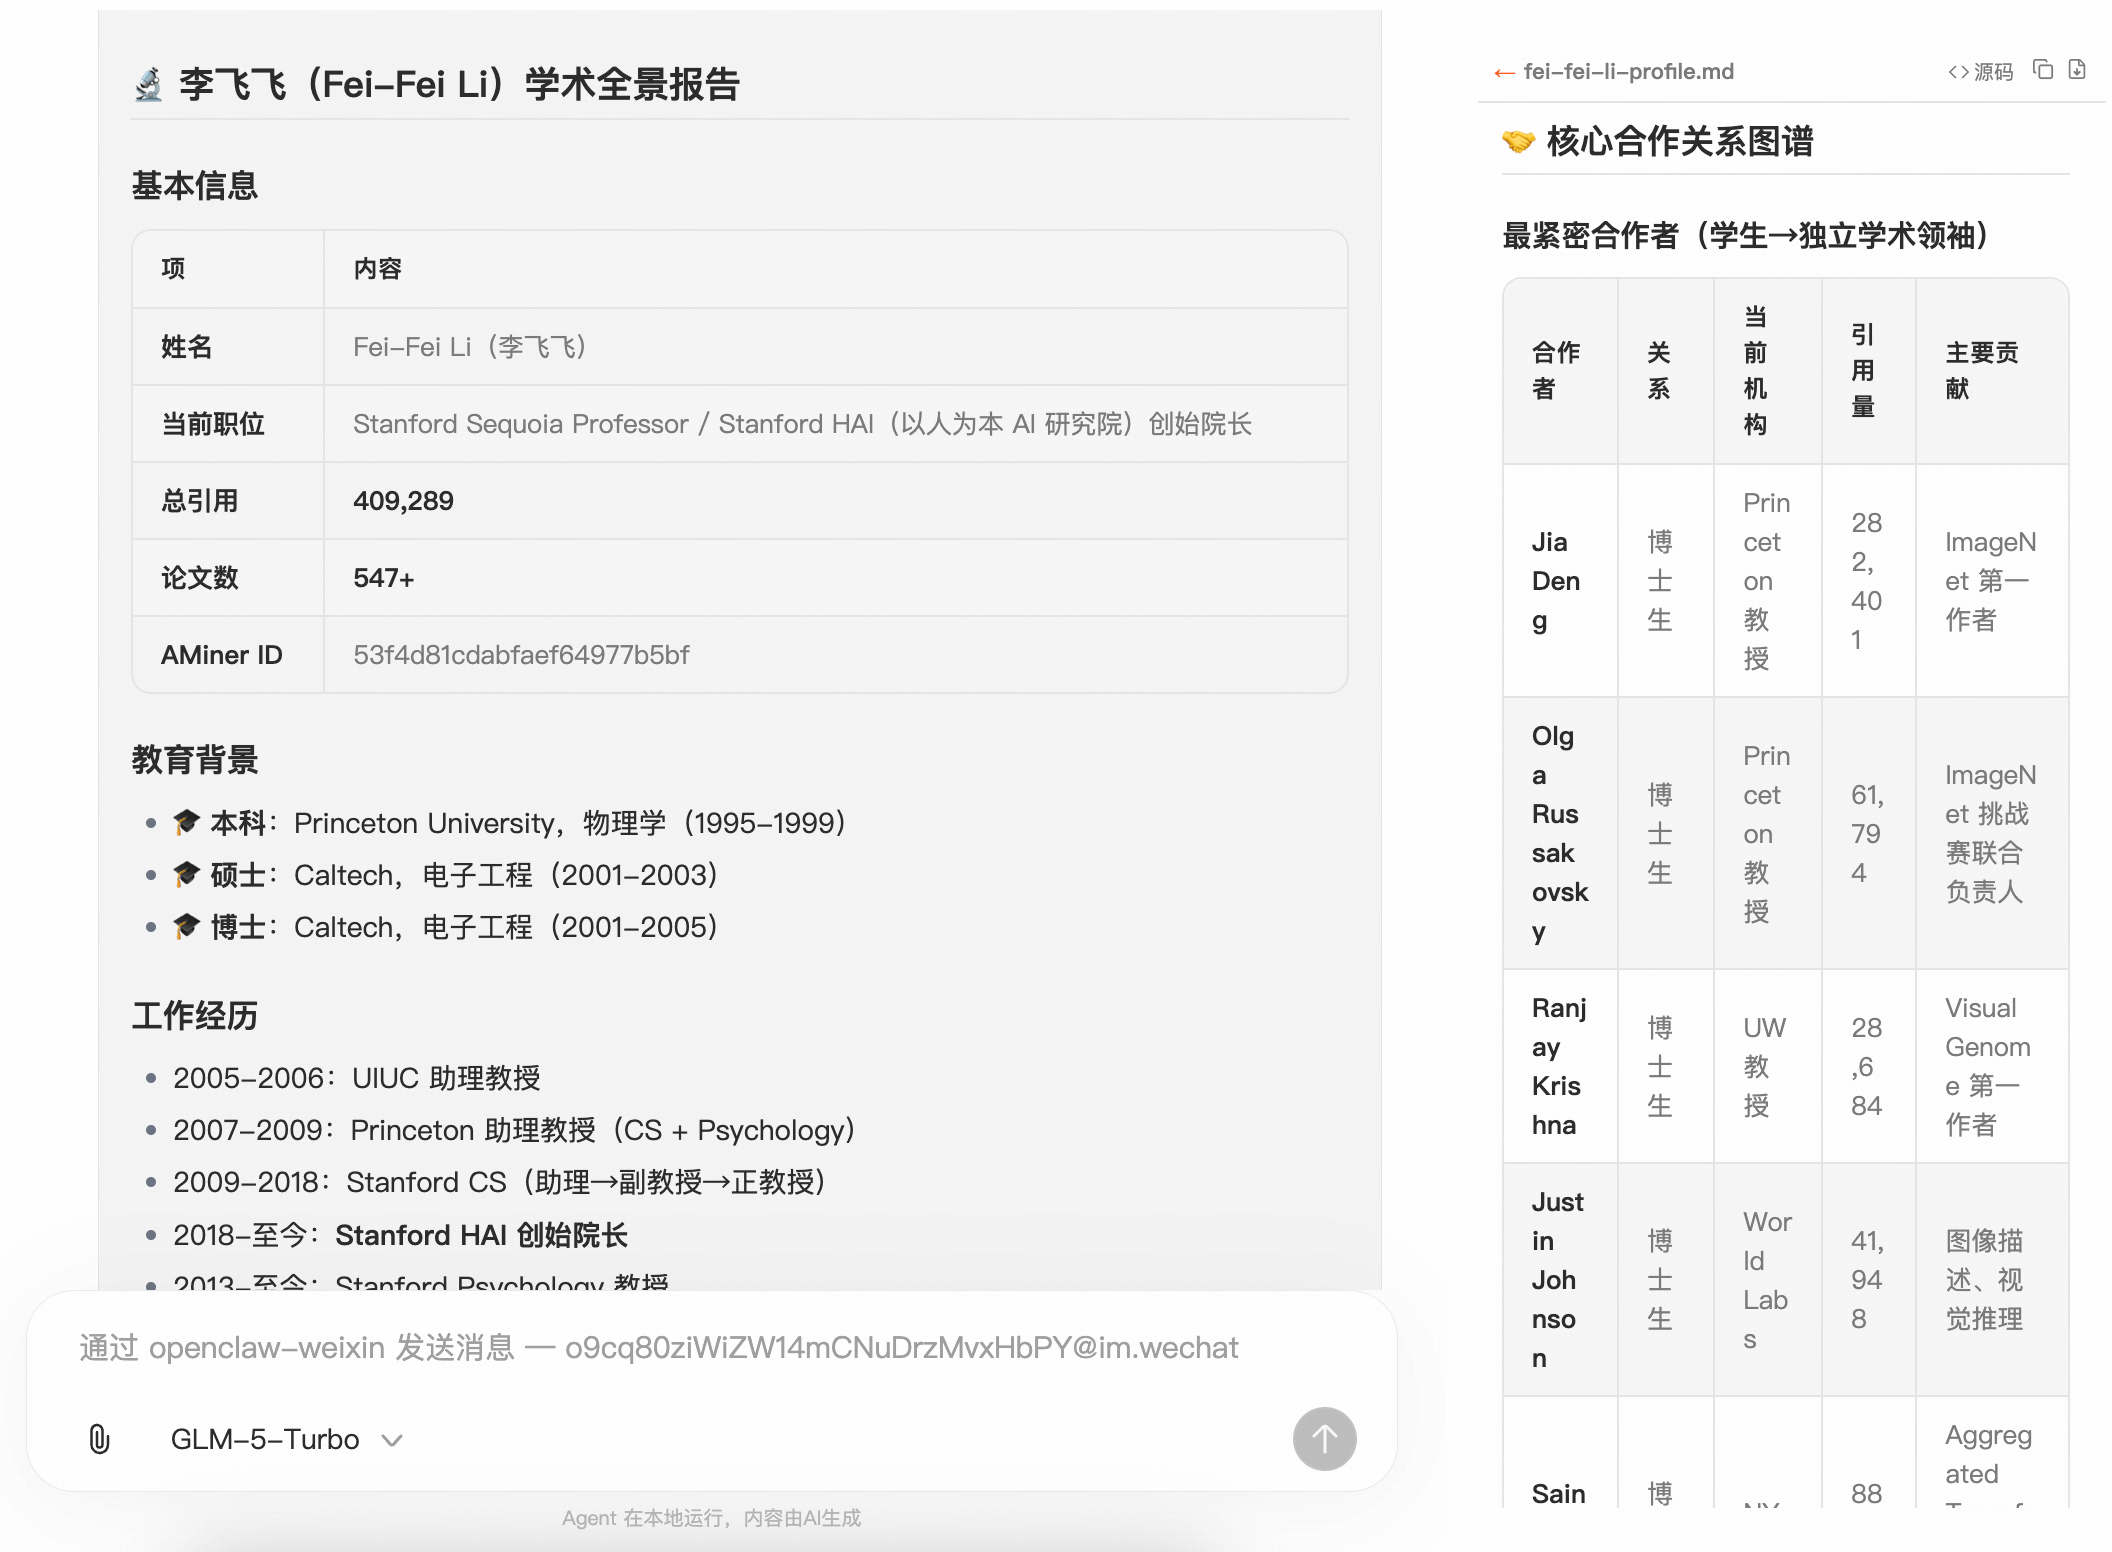
Task: Click the handshake emoji beside 核心合作关系图谱
Action: (1518, 141)
